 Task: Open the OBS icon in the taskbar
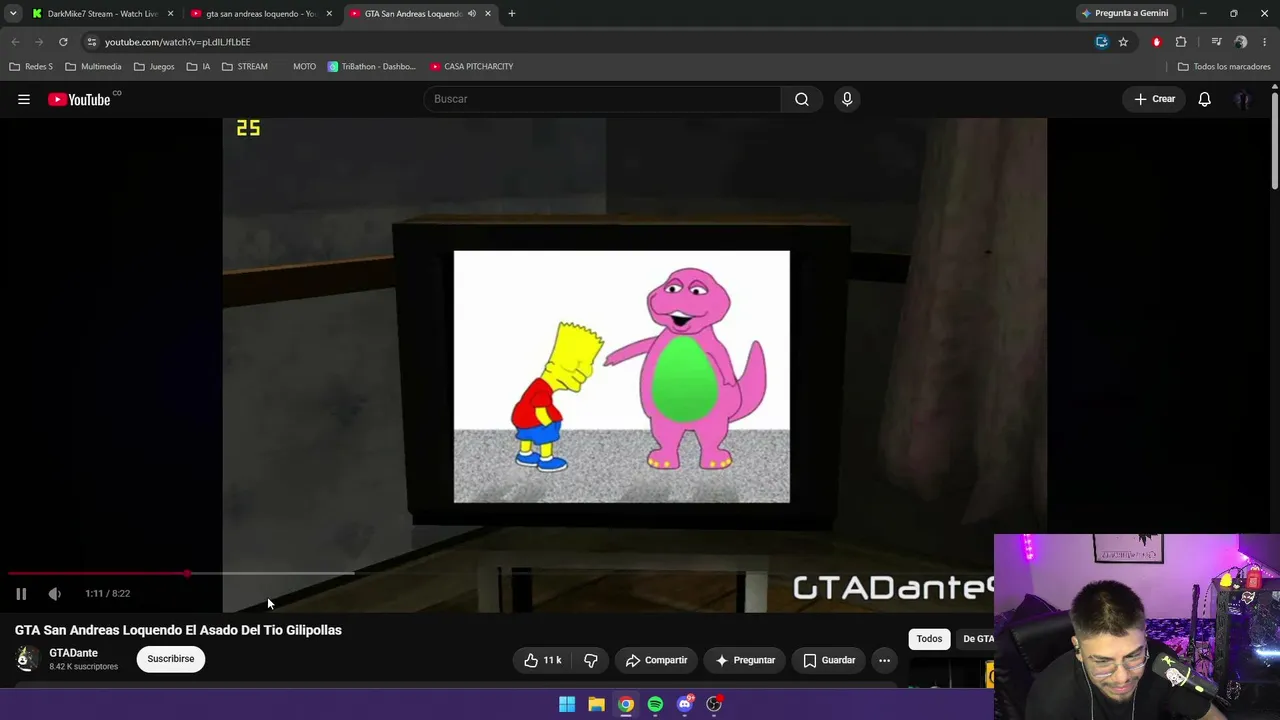(x=714, y=704)
